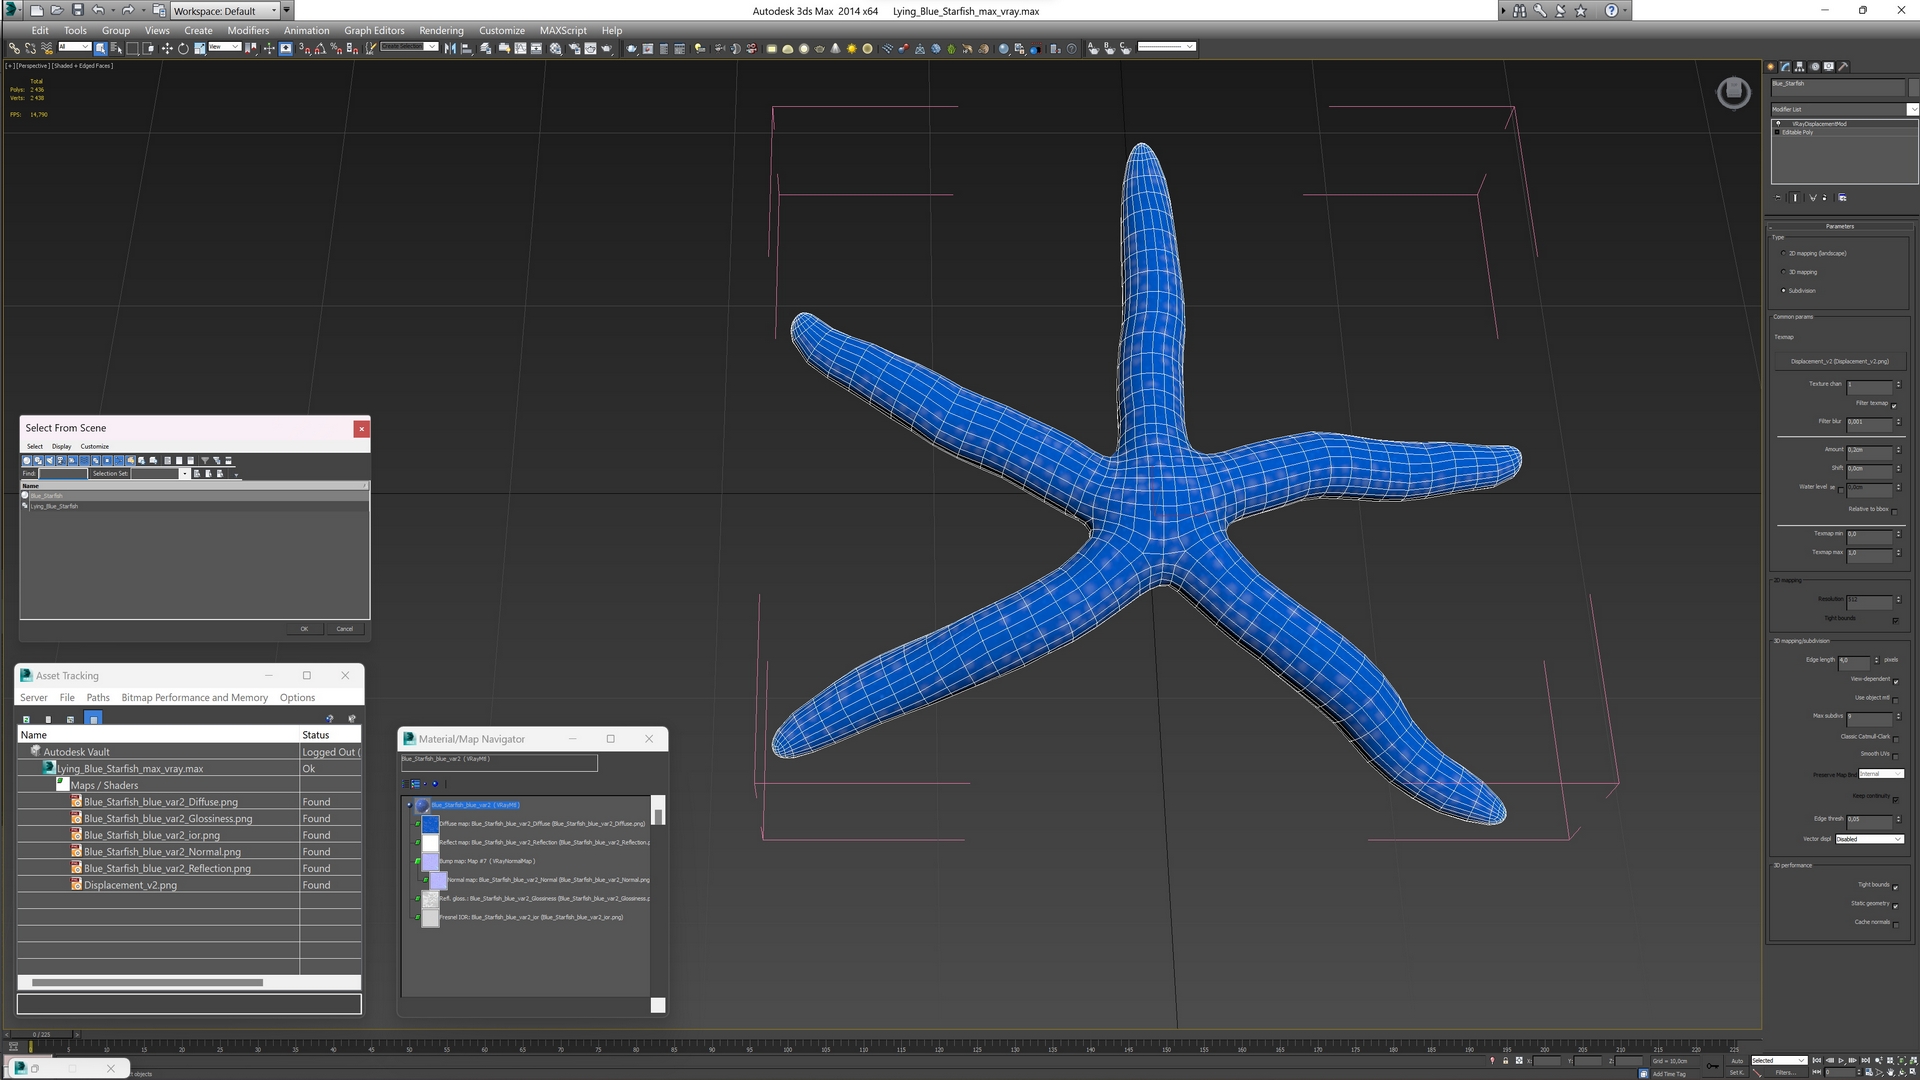Open the Display command panel tab
Screen dimensions: 1920x1080
pyautogui.click(x=1829, y=67)
